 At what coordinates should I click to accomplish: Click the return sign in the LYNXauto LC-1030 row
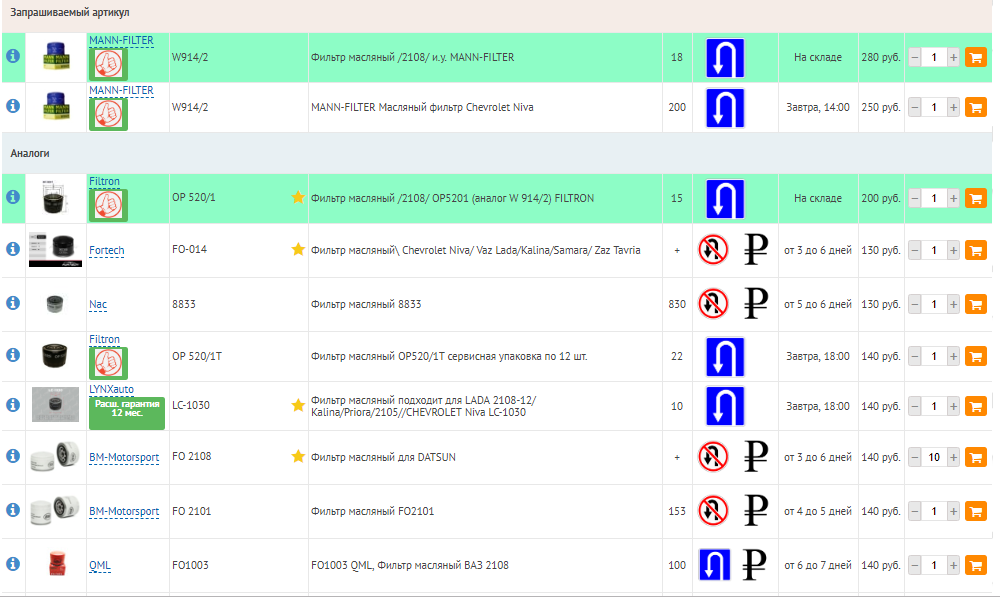tap(725, 406)
